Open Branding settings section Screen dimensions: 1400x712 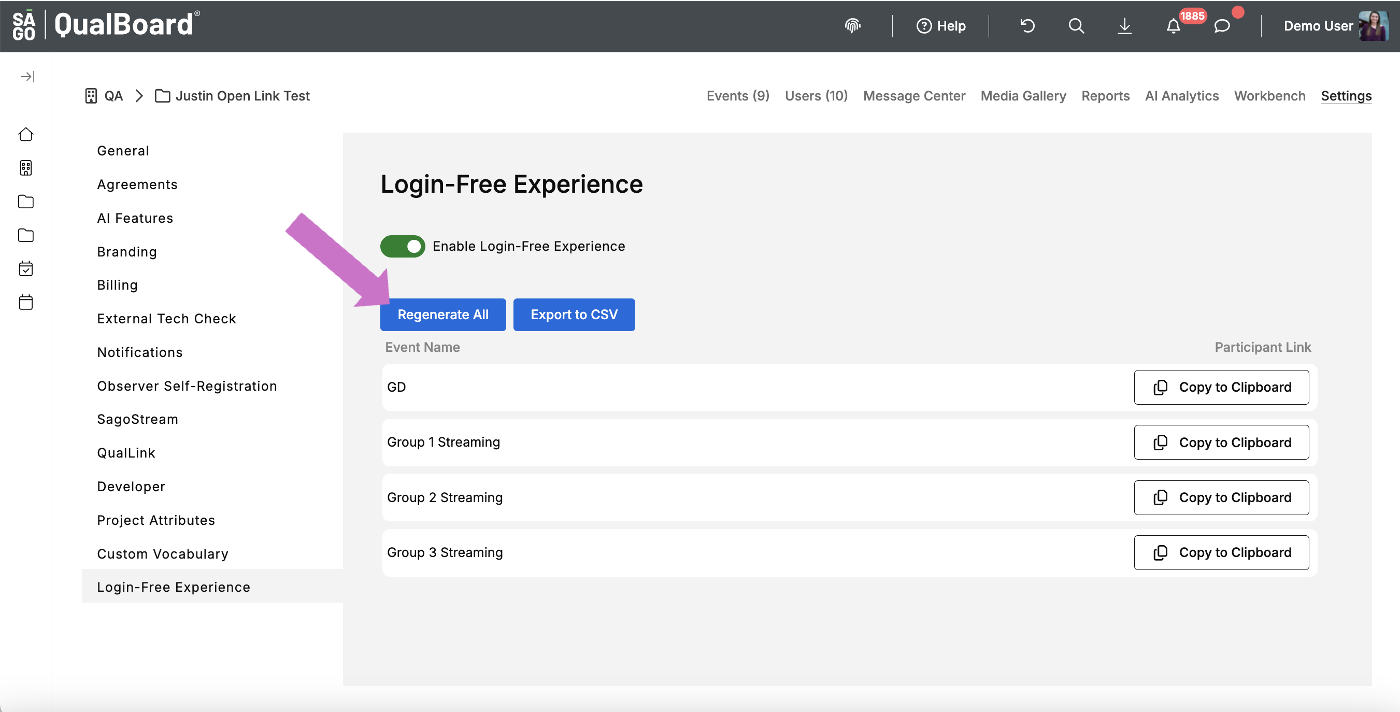127,252
